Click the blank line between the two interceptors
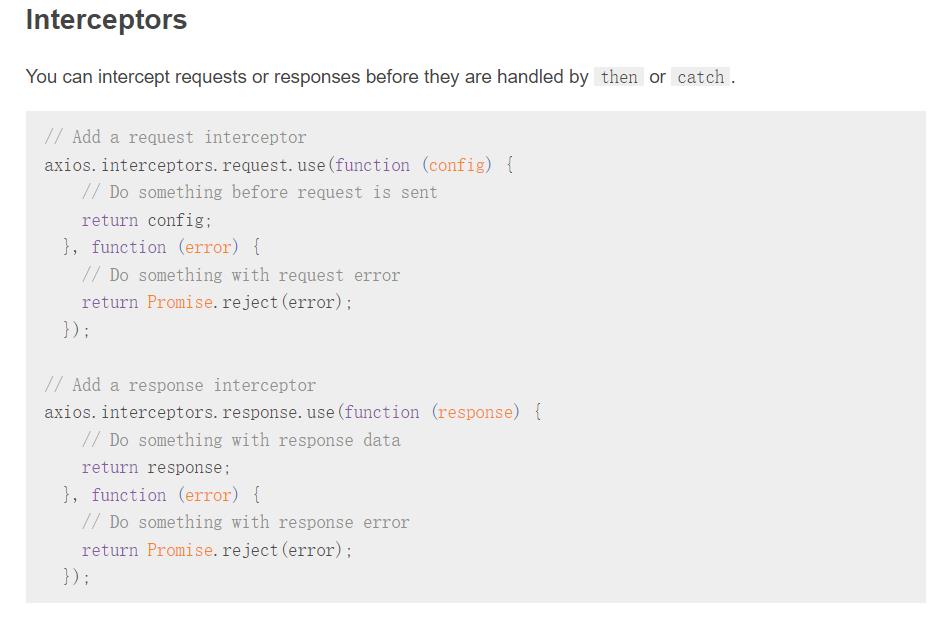Screen dimensions: 943x619 click(300, 357)
